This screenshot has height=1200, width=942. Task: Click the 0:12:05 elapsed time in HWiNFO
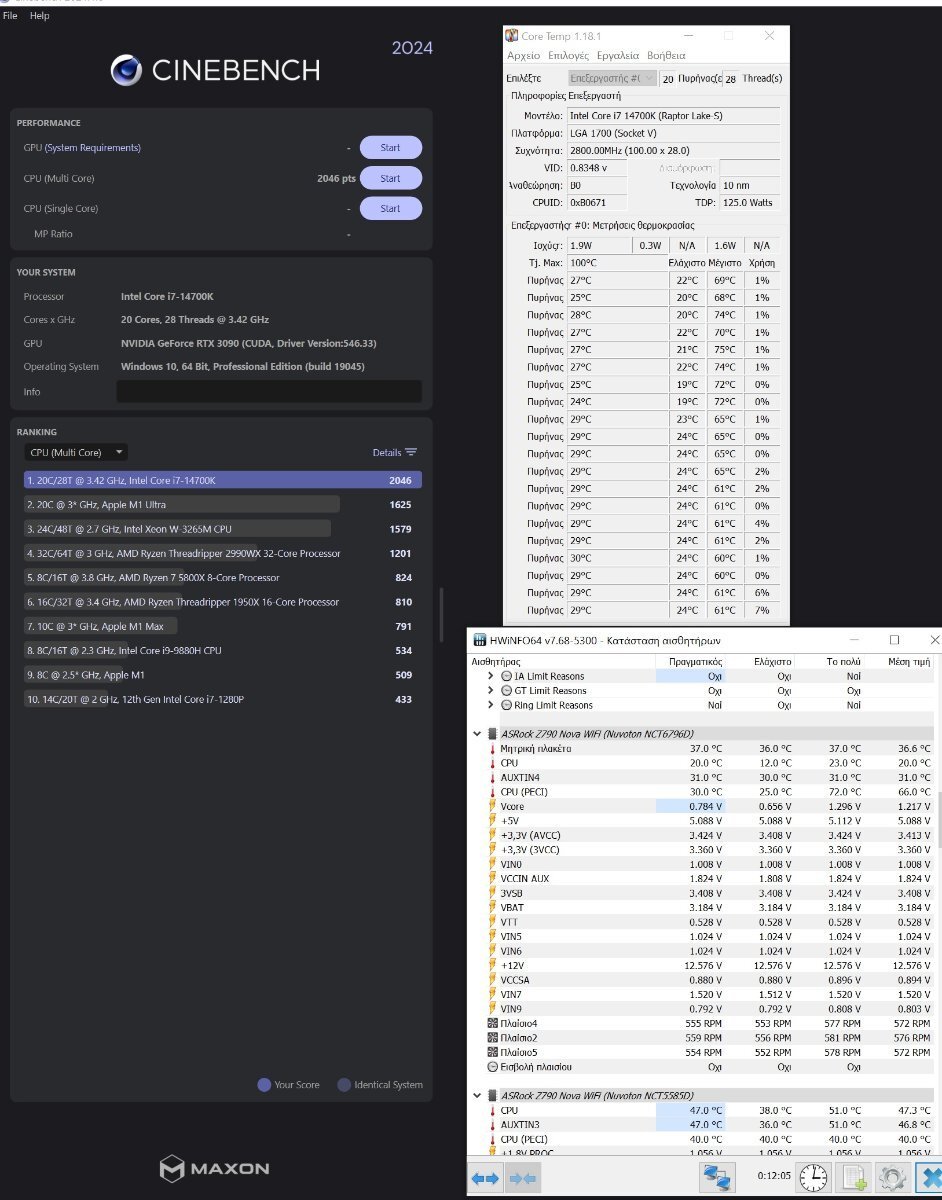point(773,1176)
